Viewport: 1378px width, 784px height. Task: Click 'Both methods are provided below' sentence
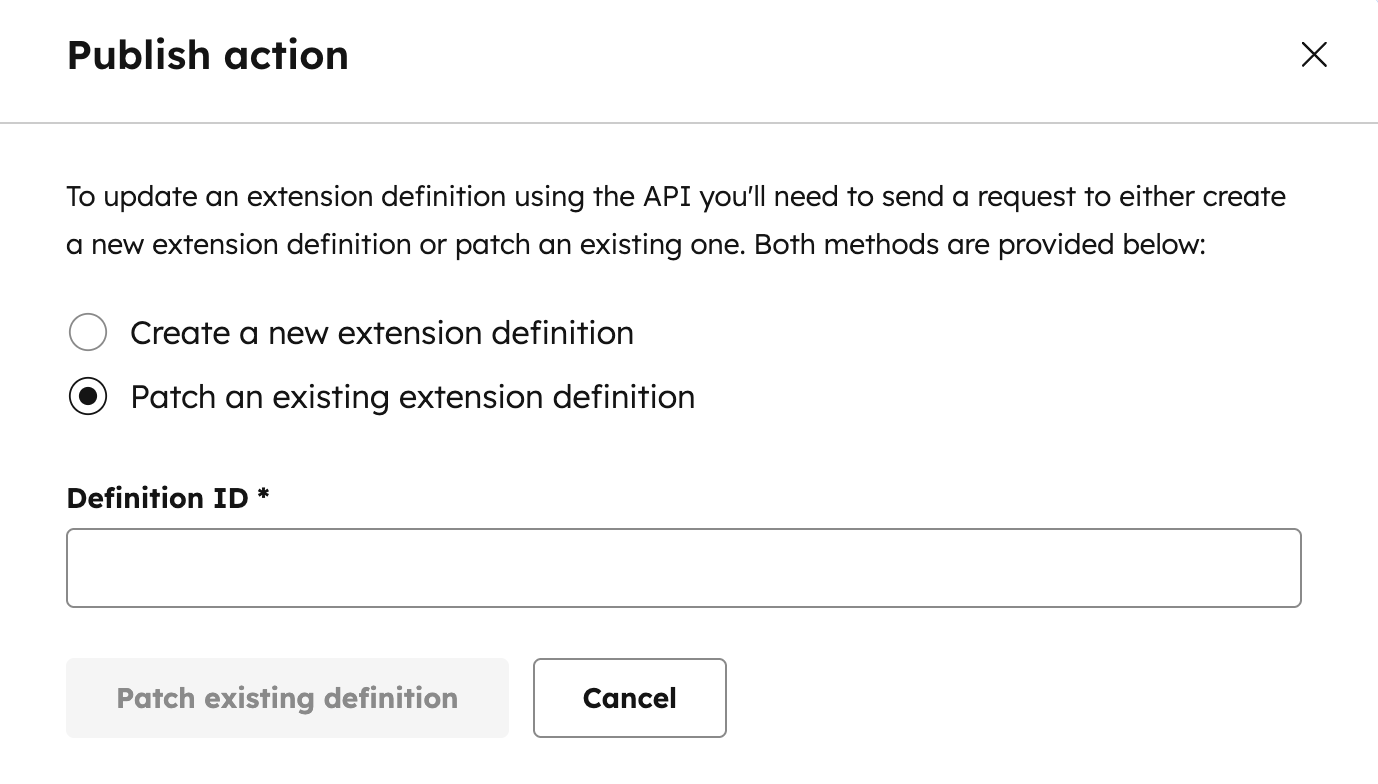(979, 244)
